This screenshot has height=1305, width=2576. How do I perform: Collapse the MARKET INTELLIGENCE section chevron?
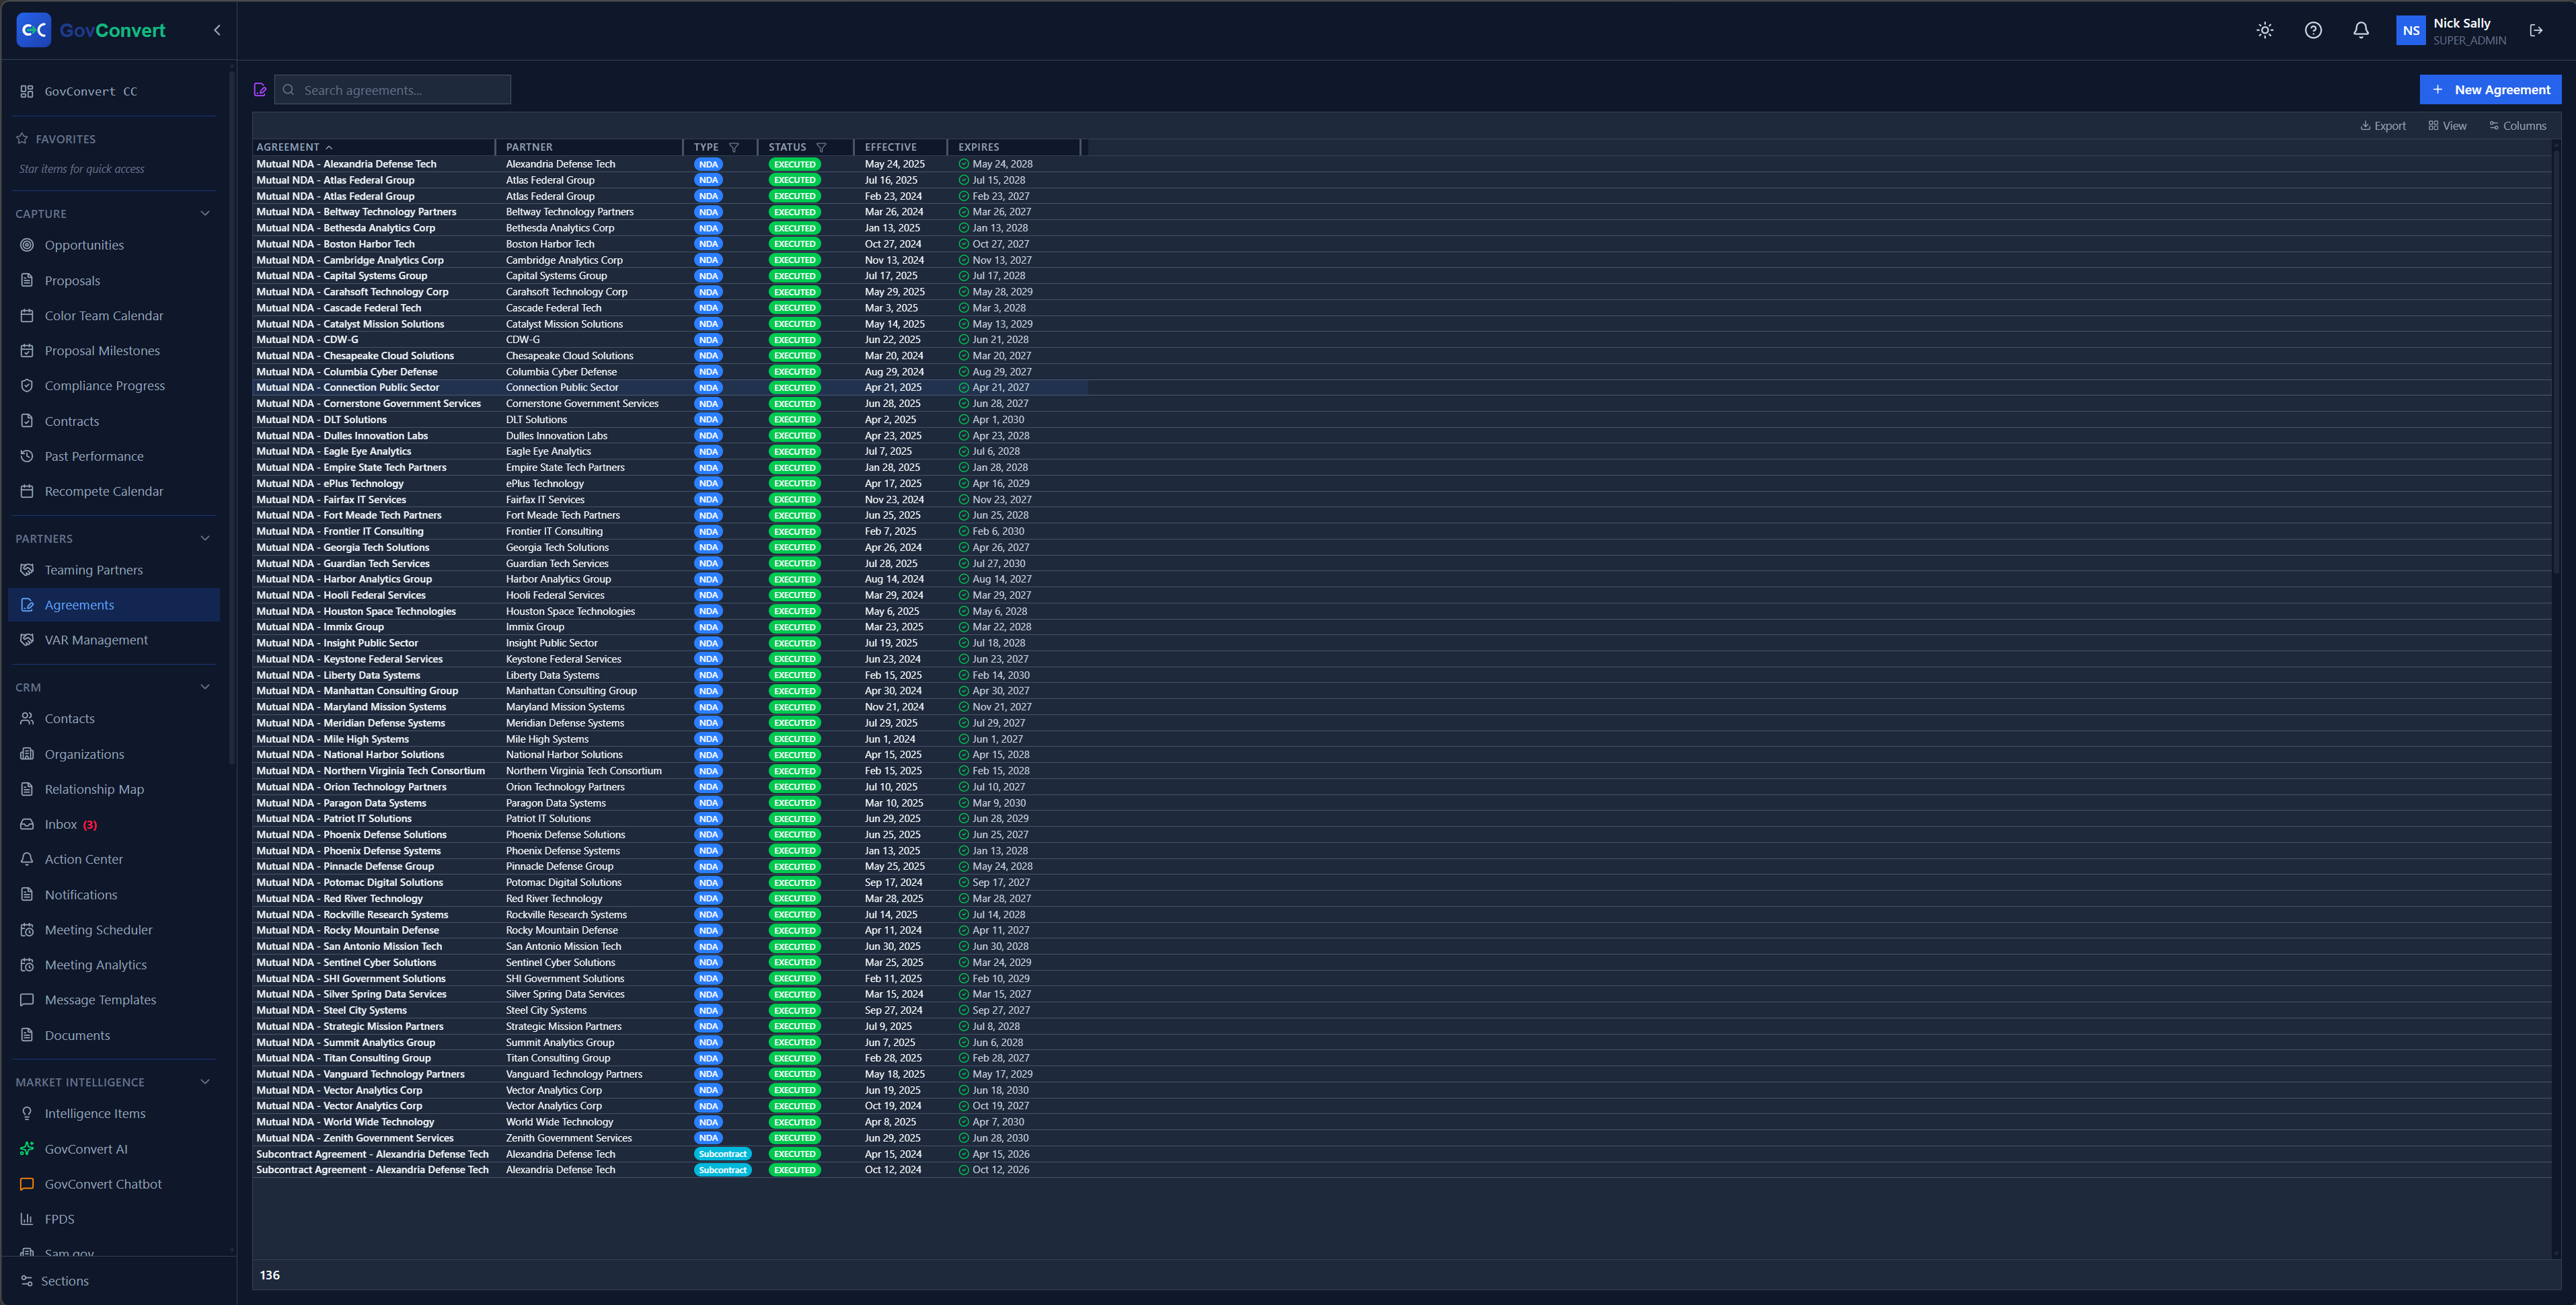click(x=205, y=1082)
